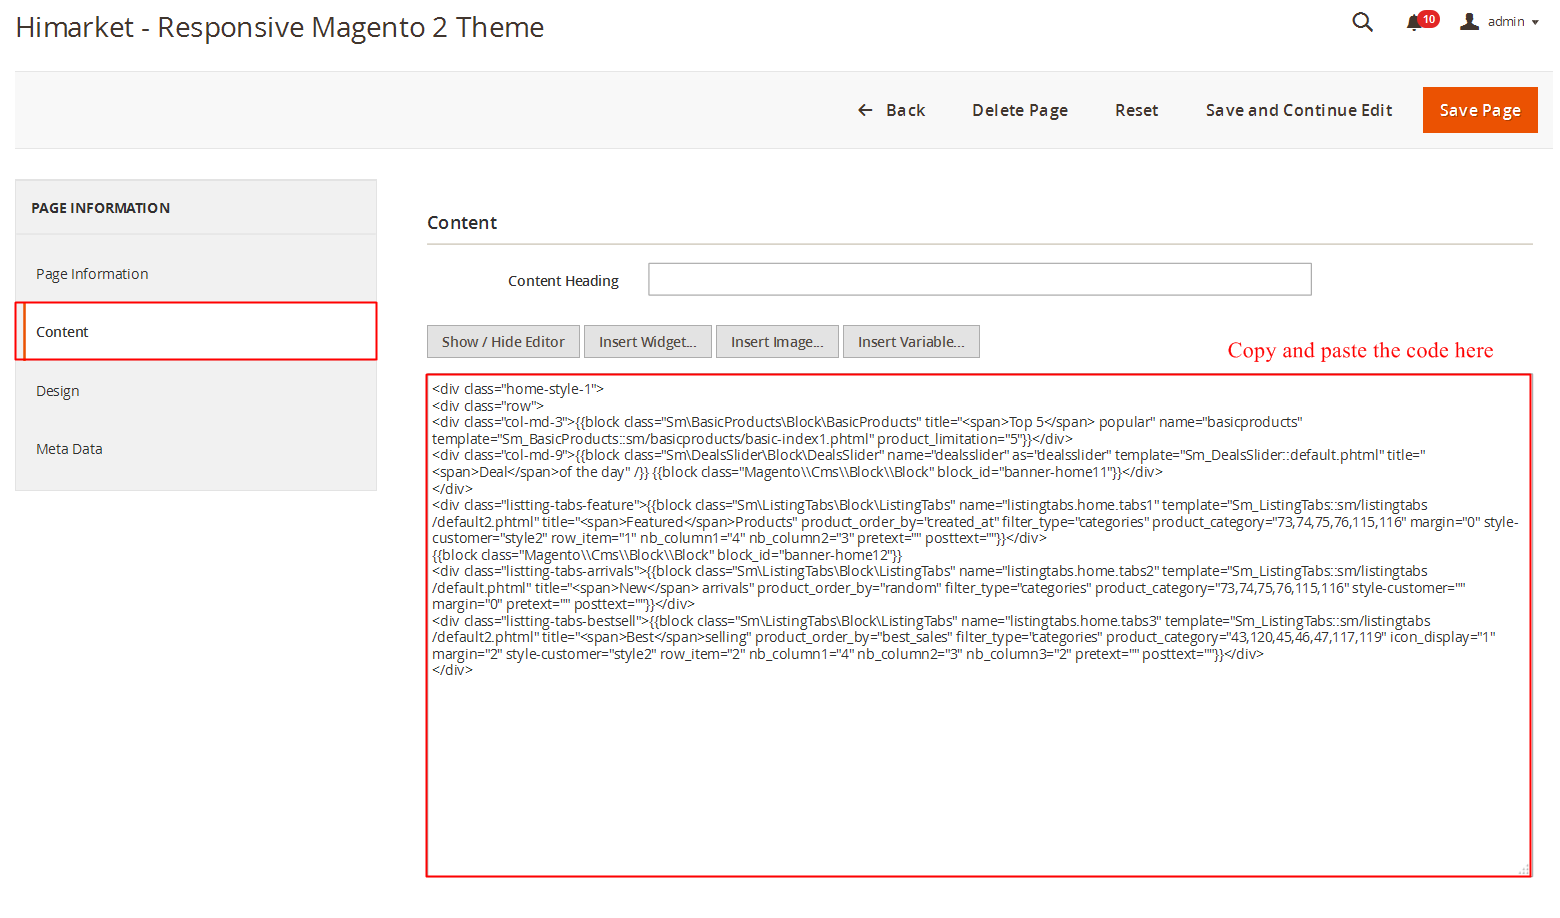Click the 'listting-tabs-arrivals' code line
The image size is (1560, 918).
[930, 571]
